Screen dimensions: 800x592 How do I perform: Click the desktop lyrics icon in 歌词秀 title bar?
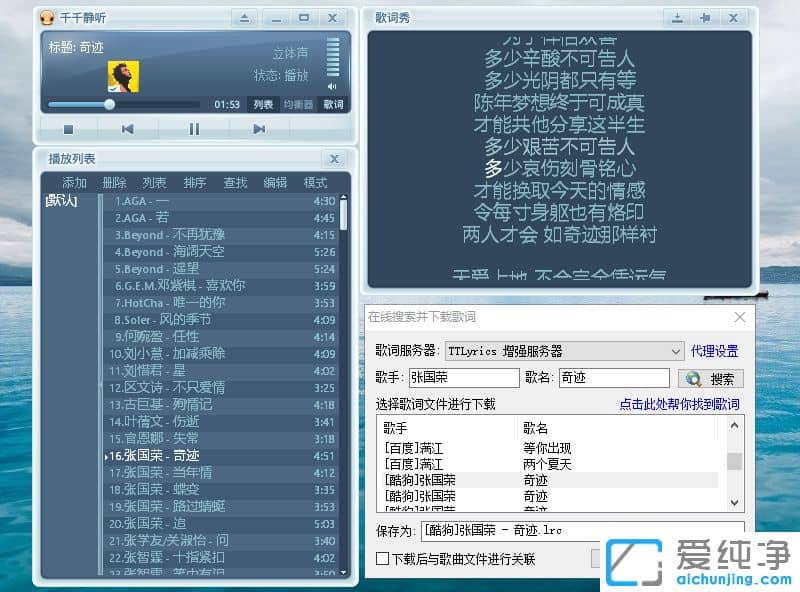pyautogui.click(x=677, y=18)
